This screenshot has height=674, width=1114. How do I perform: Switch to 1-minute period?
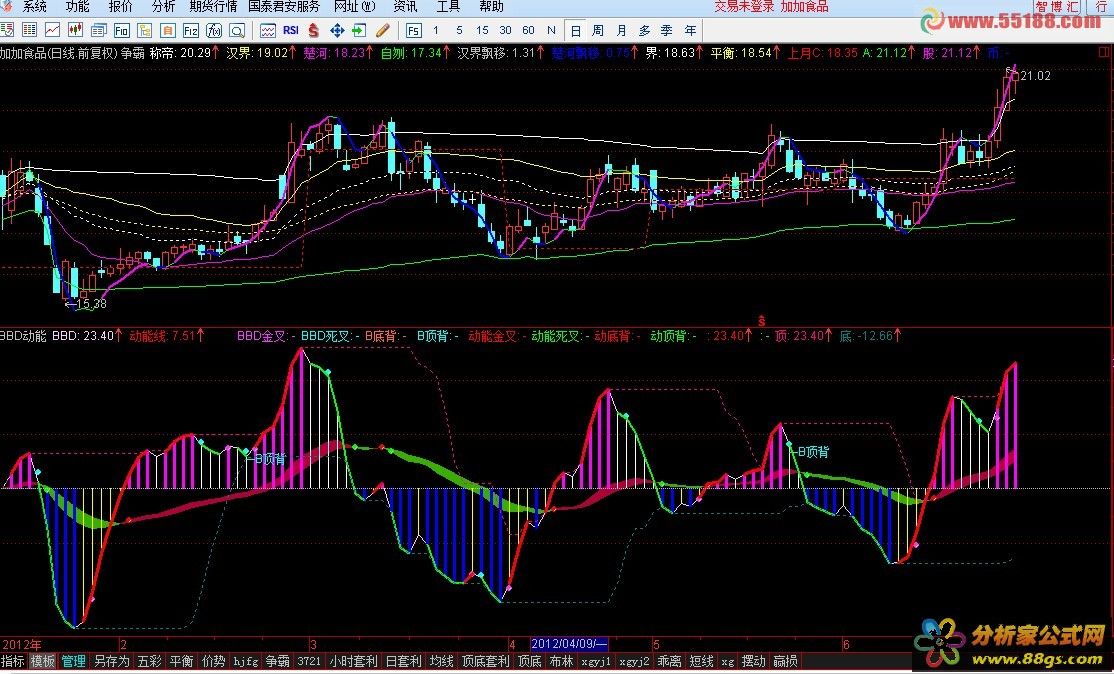[x=436, y=30]
